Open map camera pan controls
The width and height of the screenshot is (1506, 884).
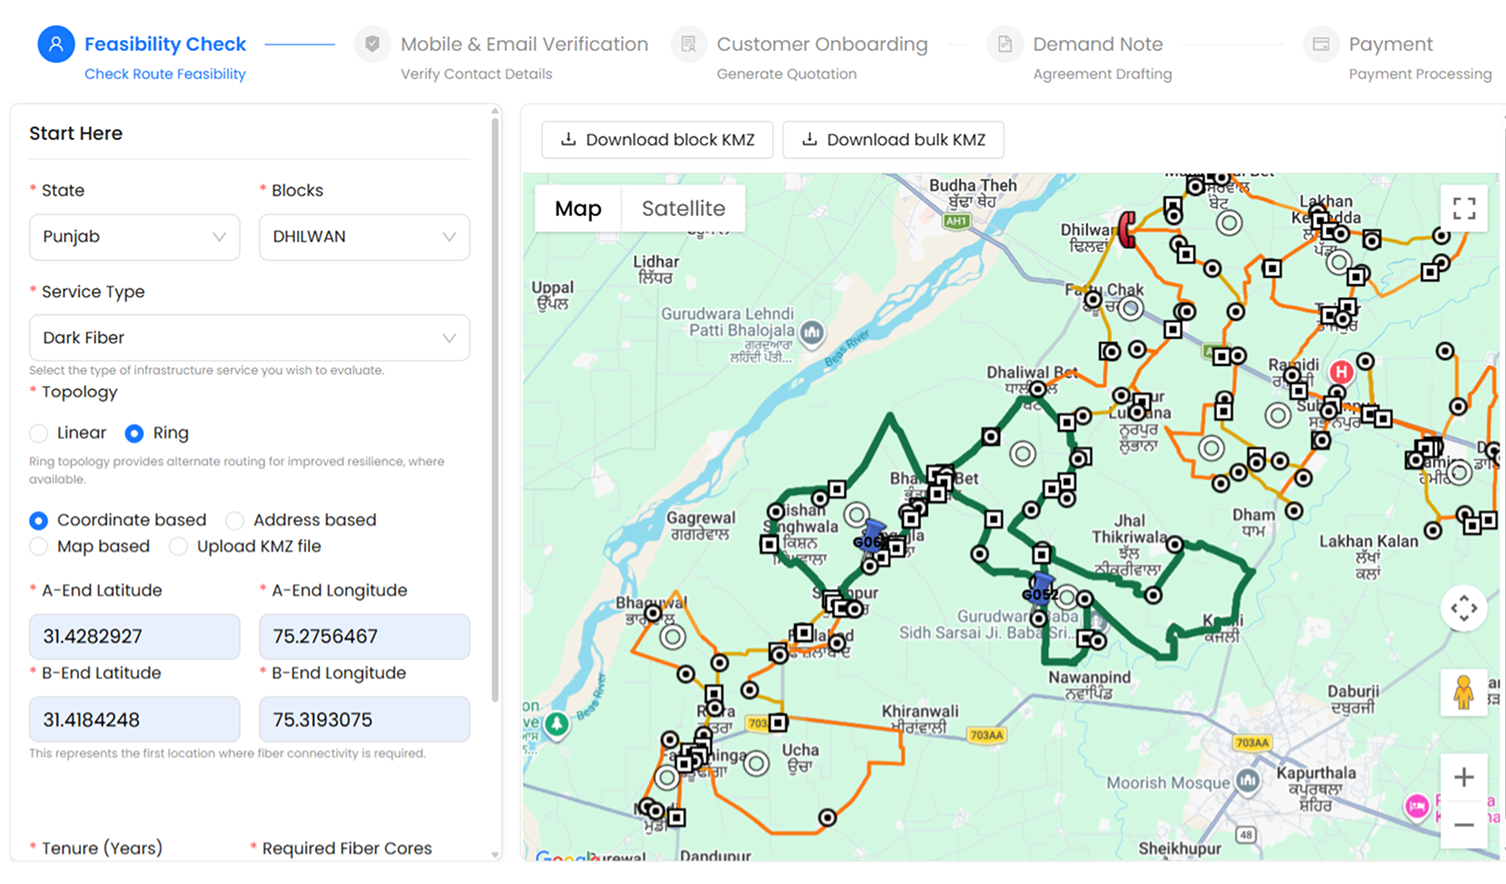(x=1464, y=608)
